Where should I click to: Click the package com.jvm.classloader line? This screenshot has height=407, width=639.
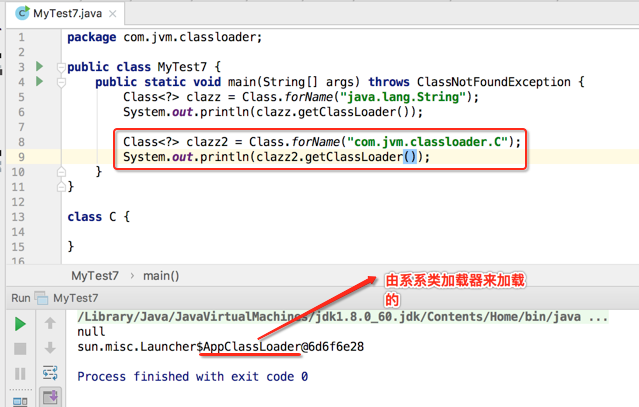[165, 37]
